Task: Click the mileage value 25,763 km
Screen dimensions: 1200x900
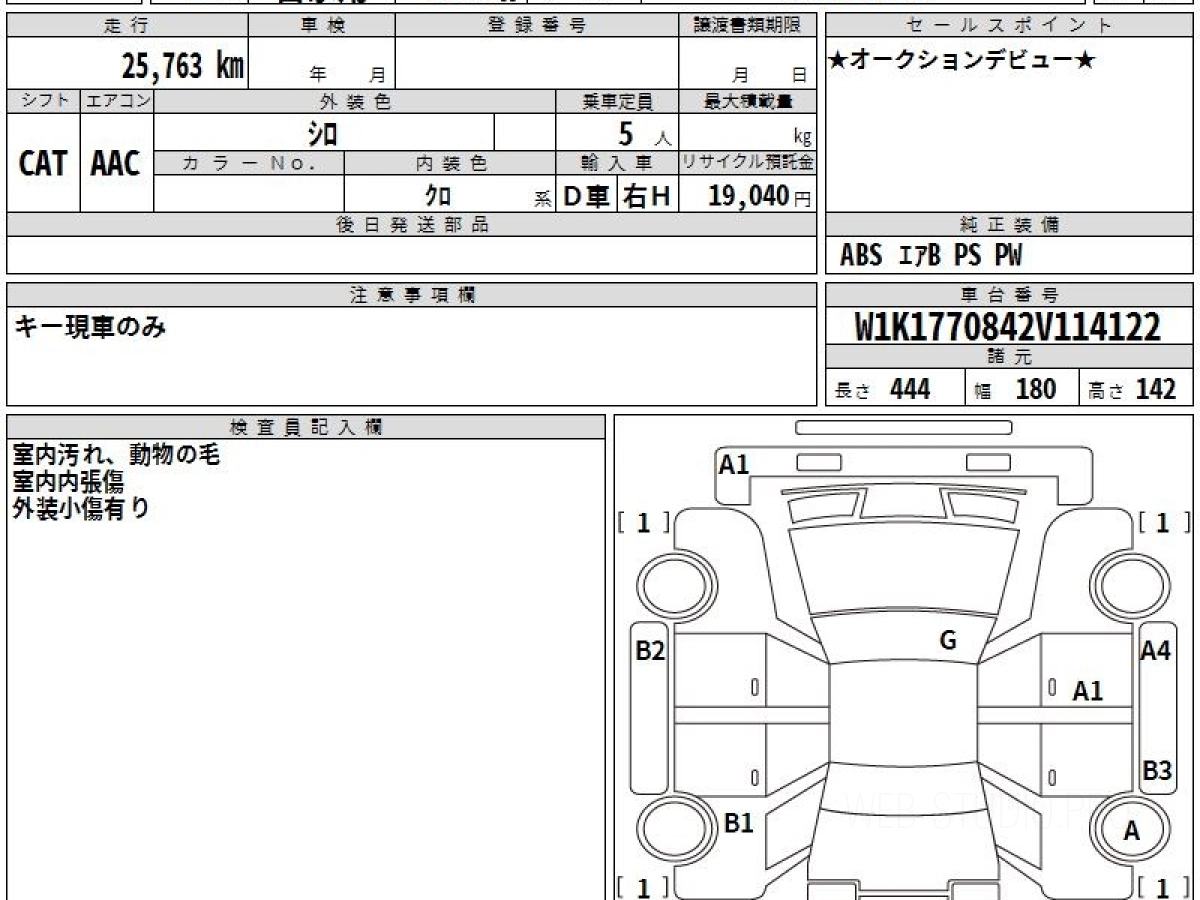Action: [x=183, y=66]
